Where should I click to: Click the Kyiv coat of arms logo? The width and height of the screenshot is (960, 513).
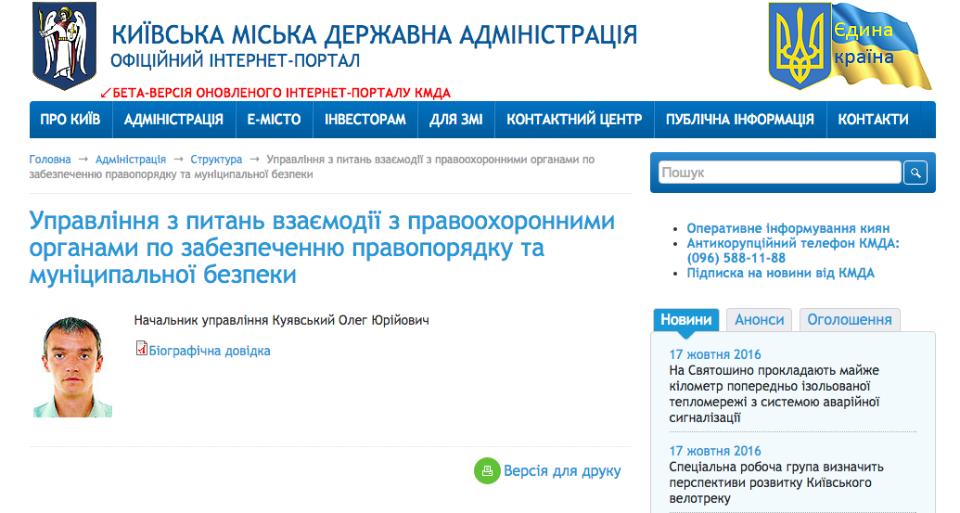64,45
